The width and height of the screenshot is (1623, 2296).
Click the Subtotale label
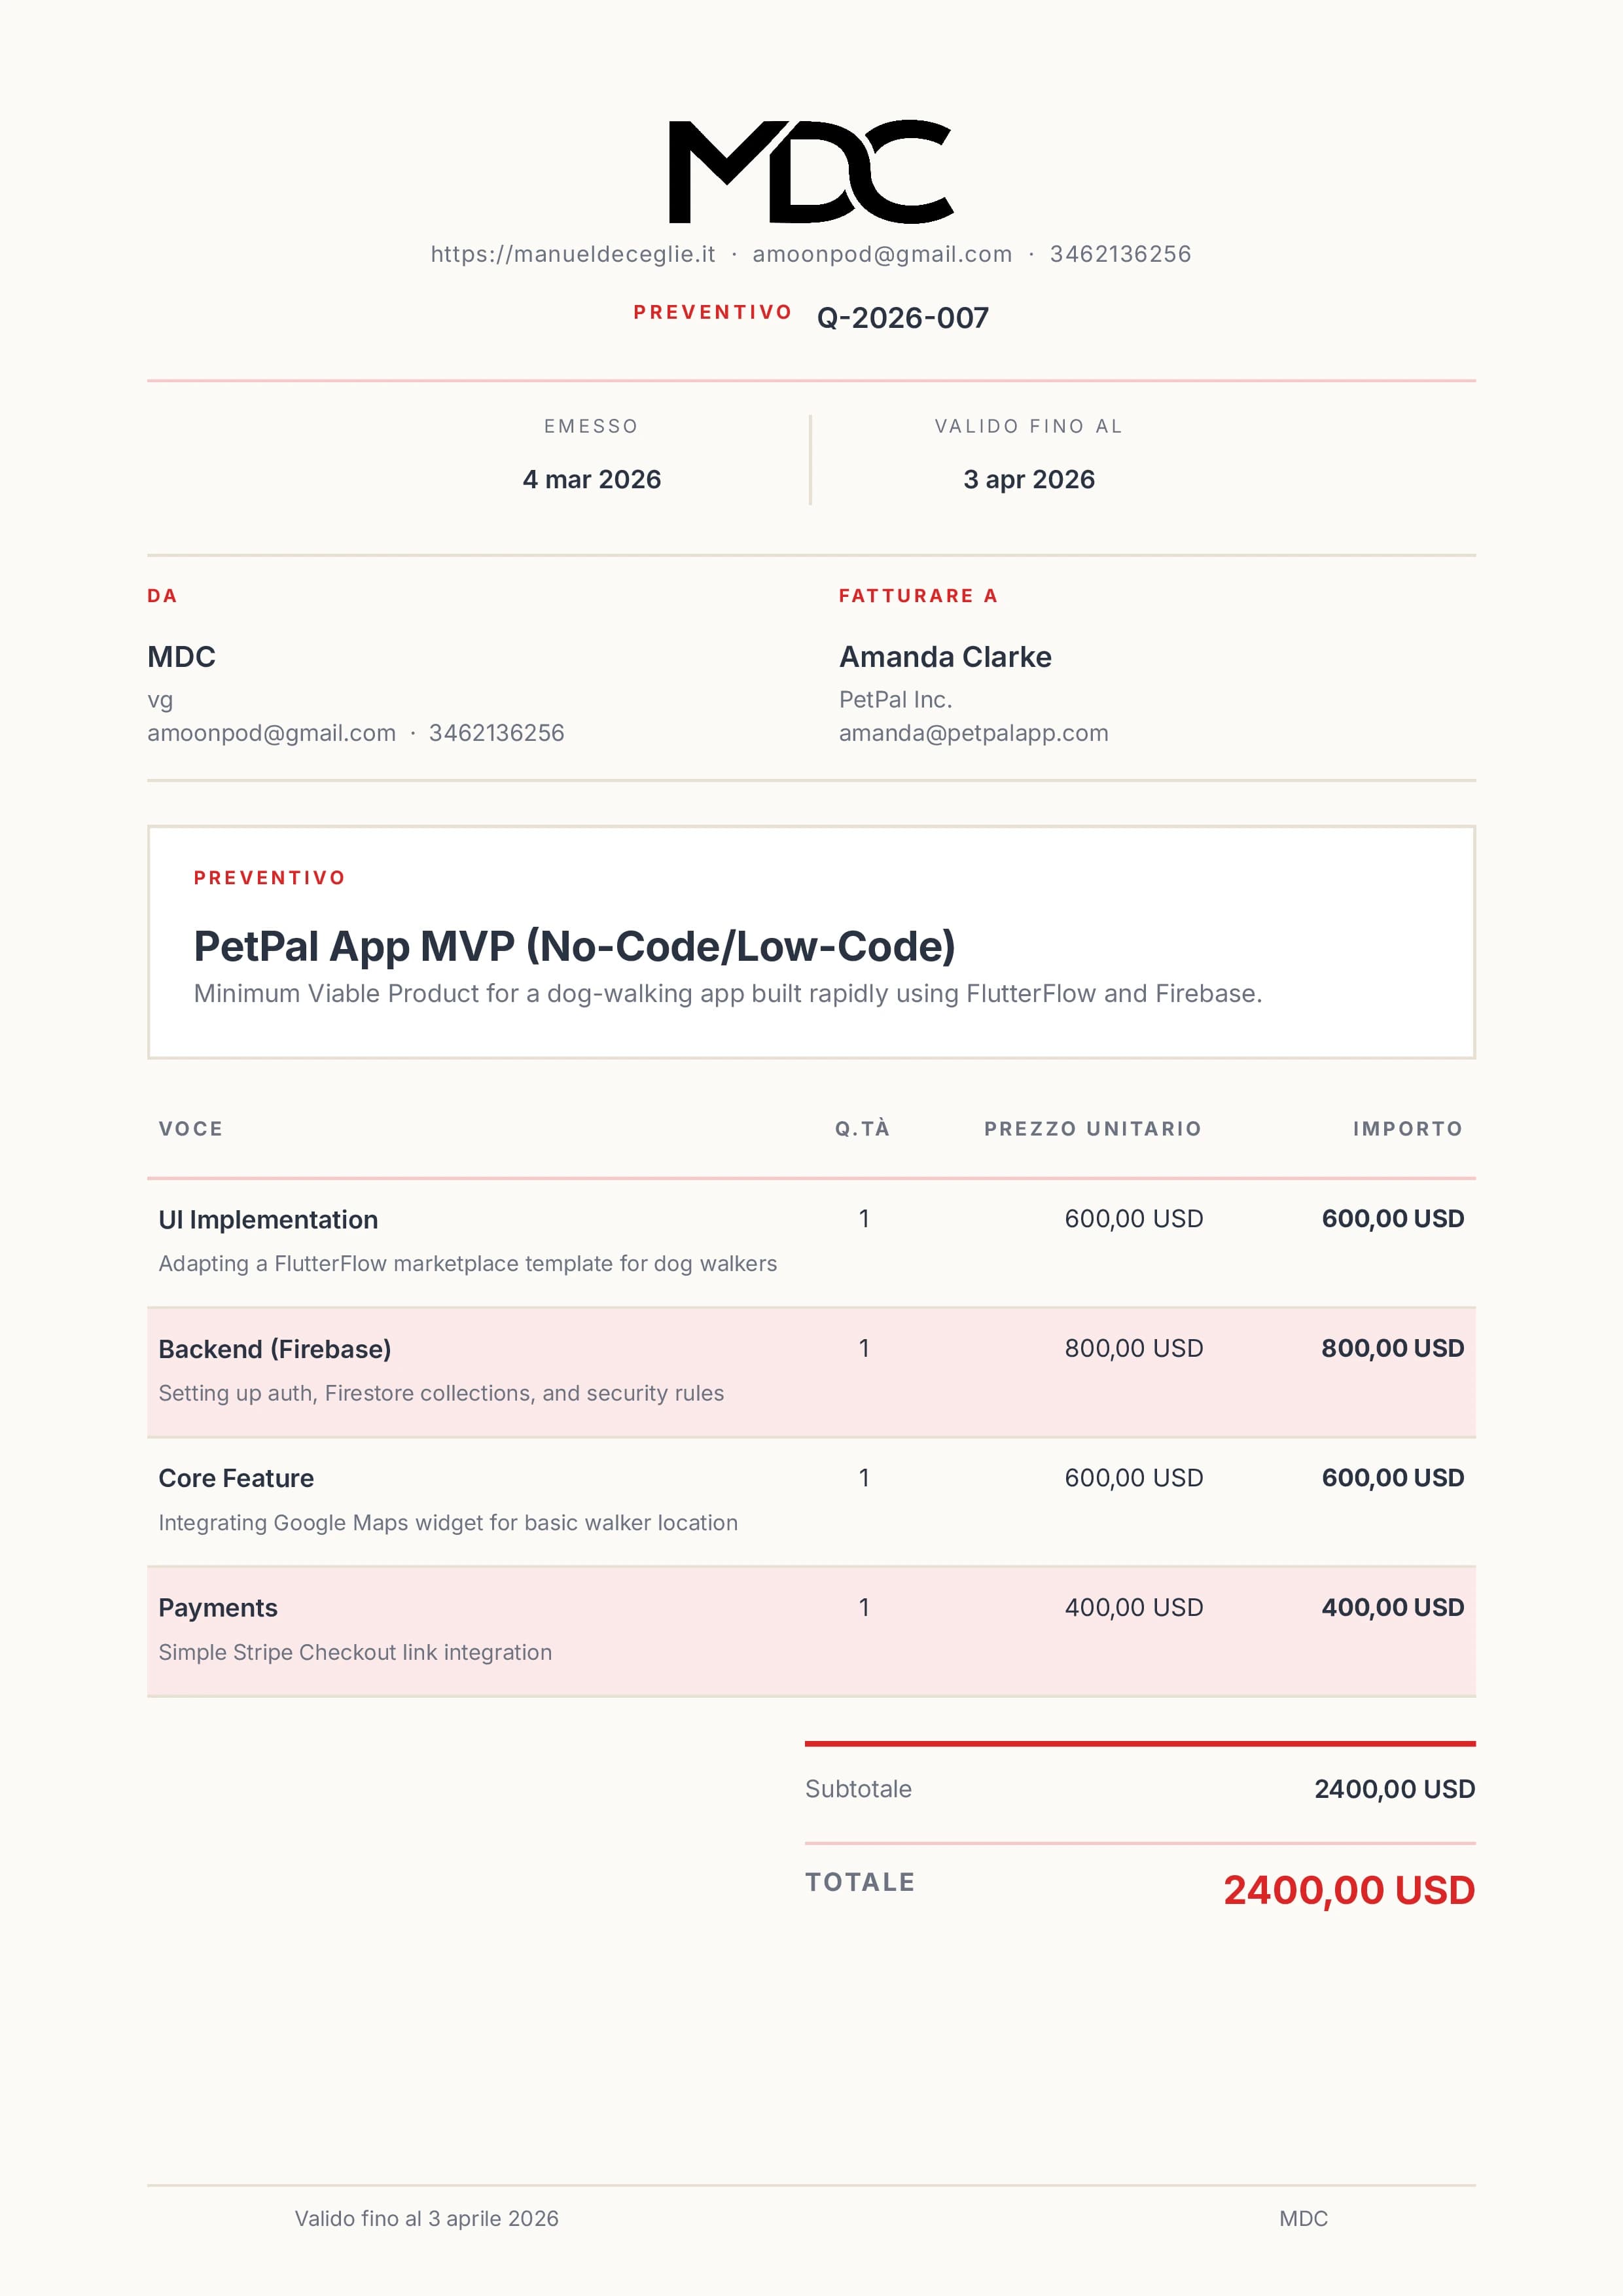(x=858, y=1789)
